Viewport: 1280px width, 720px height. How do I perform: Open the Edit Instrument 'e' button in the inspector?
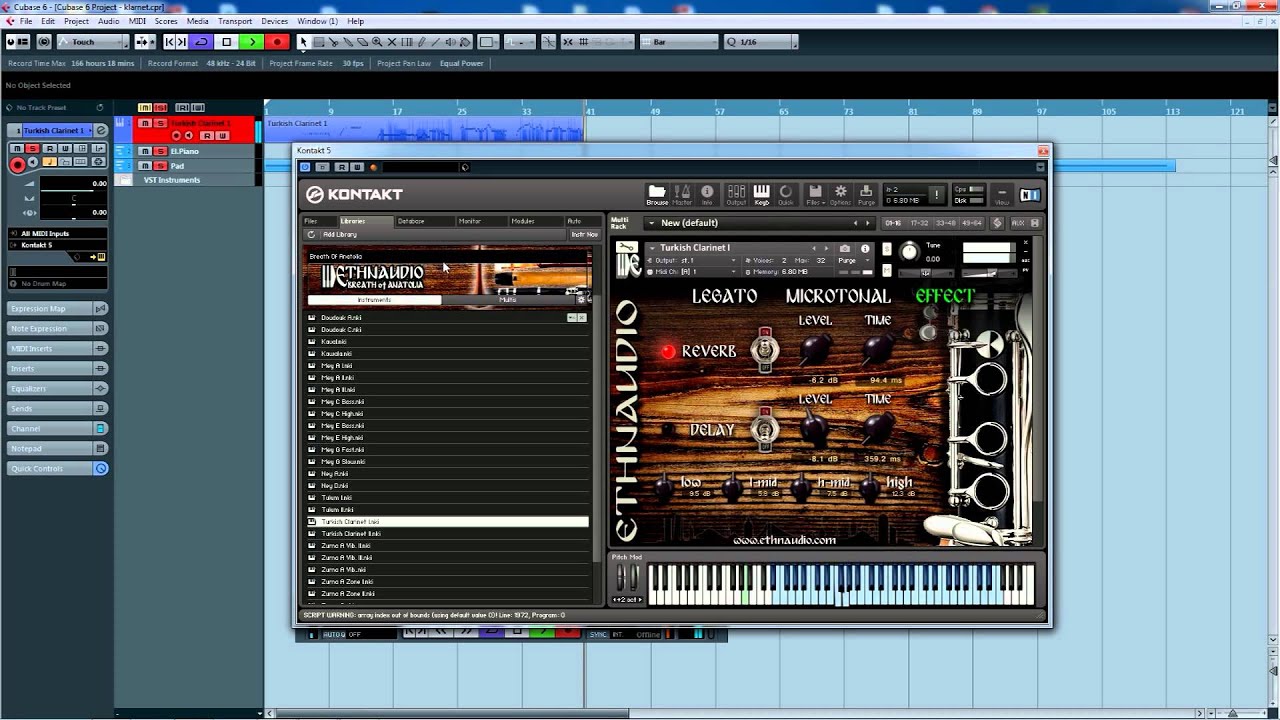point(101,130)
